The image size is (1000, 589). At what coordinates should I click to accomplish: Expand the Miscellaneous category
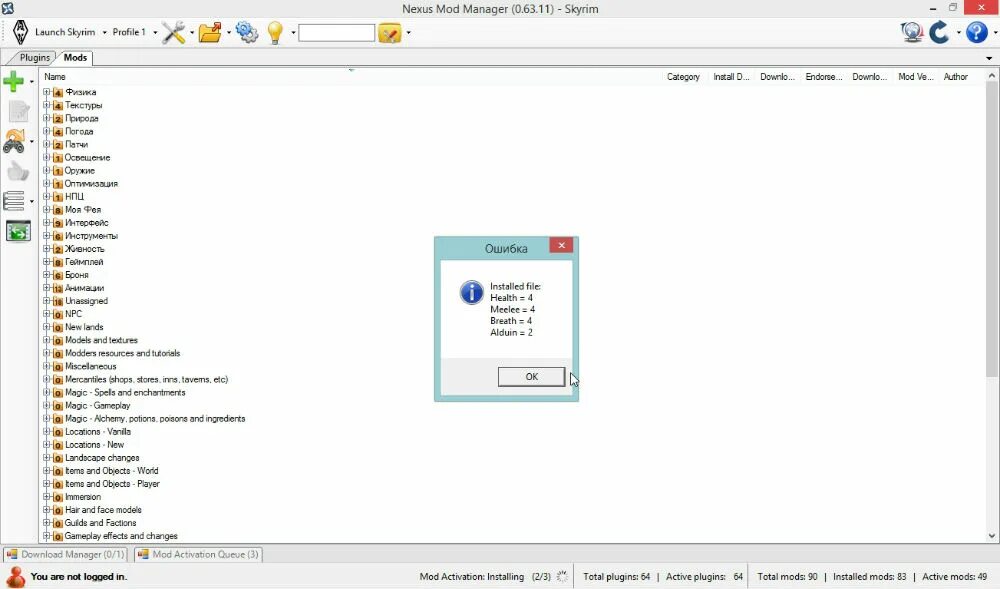pos(47,367)
